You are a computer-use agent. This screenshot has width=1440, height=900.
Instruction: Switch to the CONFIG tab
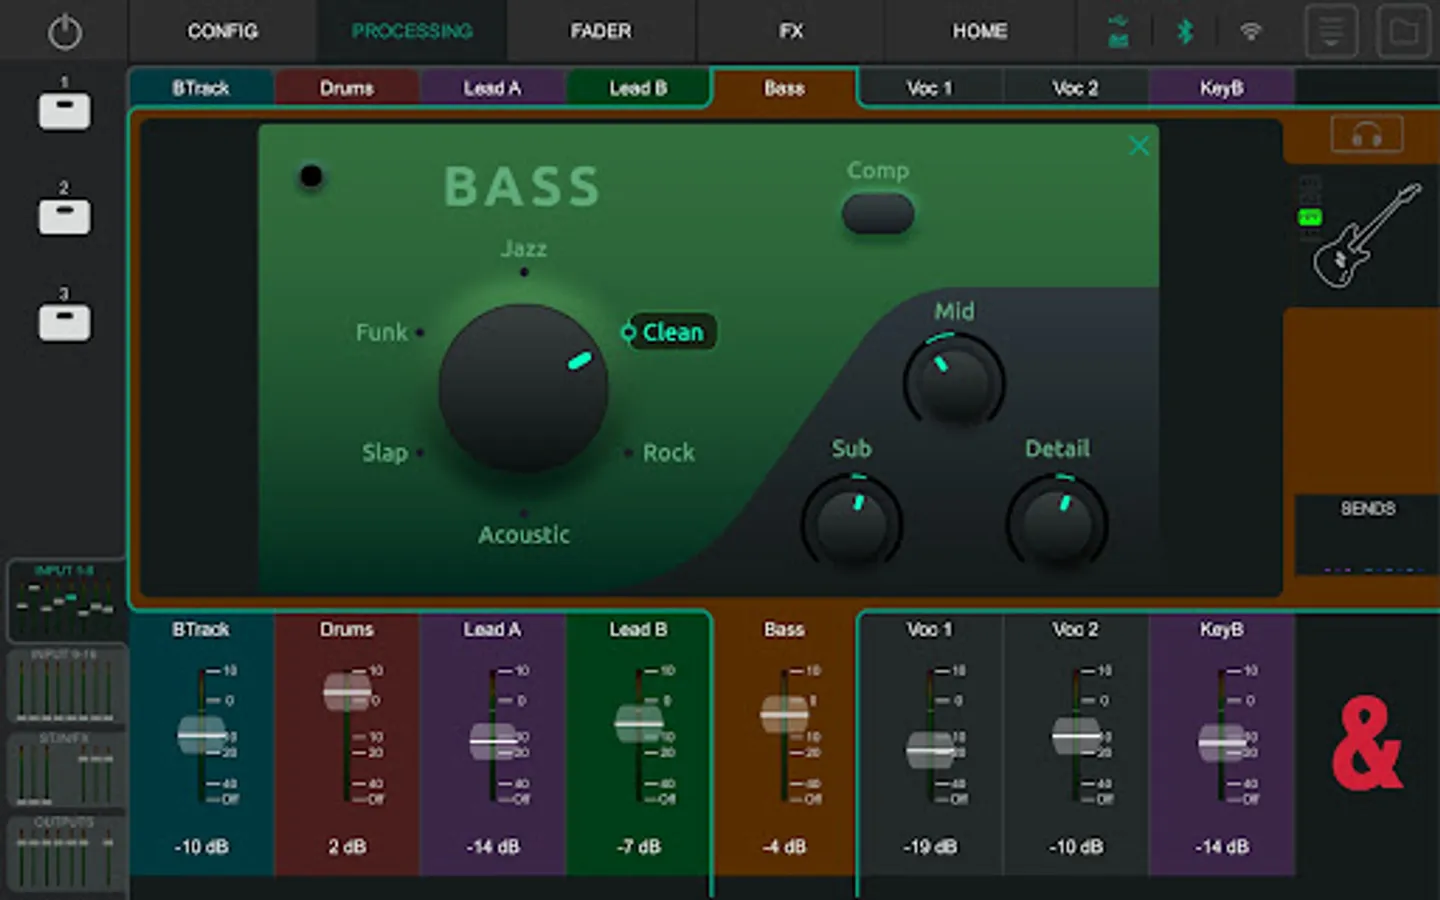click(223, 31)
